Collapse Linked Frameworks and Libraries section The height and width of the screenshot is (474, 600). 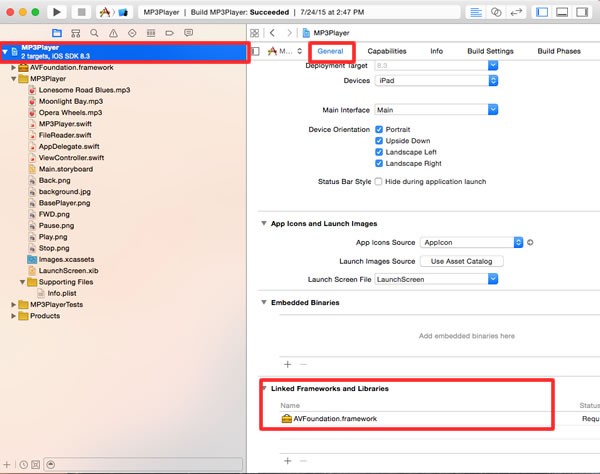click(x=264, y=388)
